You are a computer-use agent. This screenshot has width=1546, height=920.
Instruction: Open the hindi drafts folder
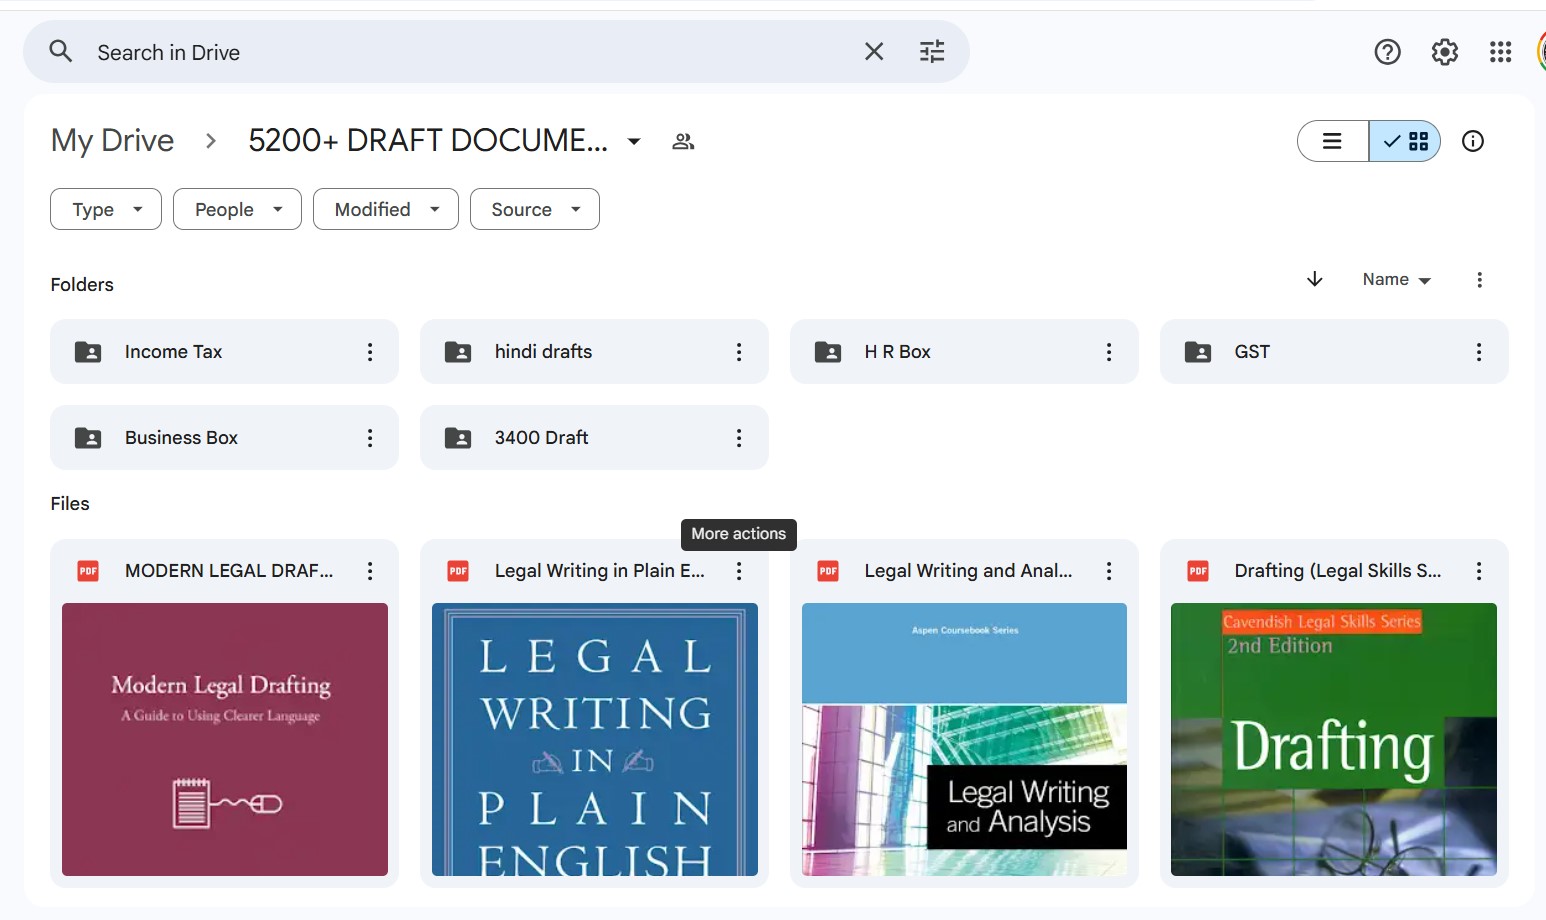pos(594,351)
